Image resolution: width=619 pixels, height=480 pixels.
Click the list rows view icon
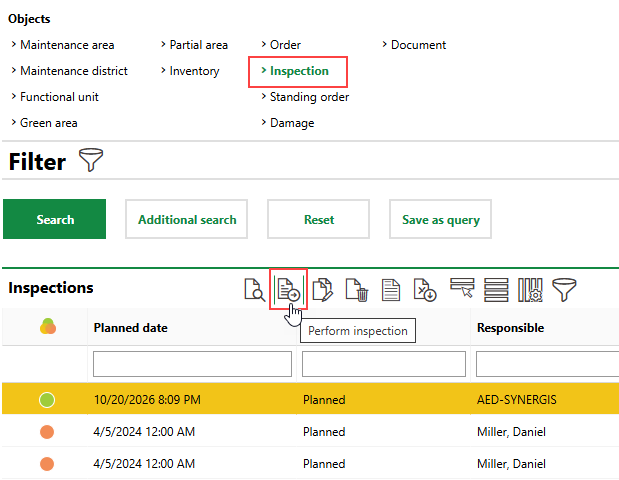point(497,290)
